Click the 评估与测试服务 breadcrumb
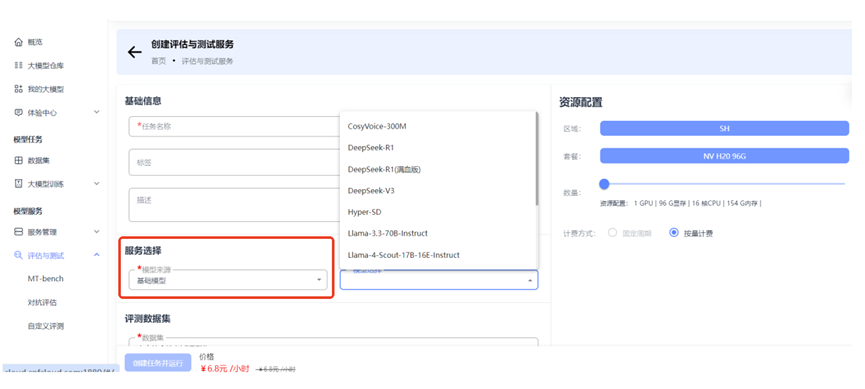The width and height of the screenshot is (865, 389). pos(207,61)
